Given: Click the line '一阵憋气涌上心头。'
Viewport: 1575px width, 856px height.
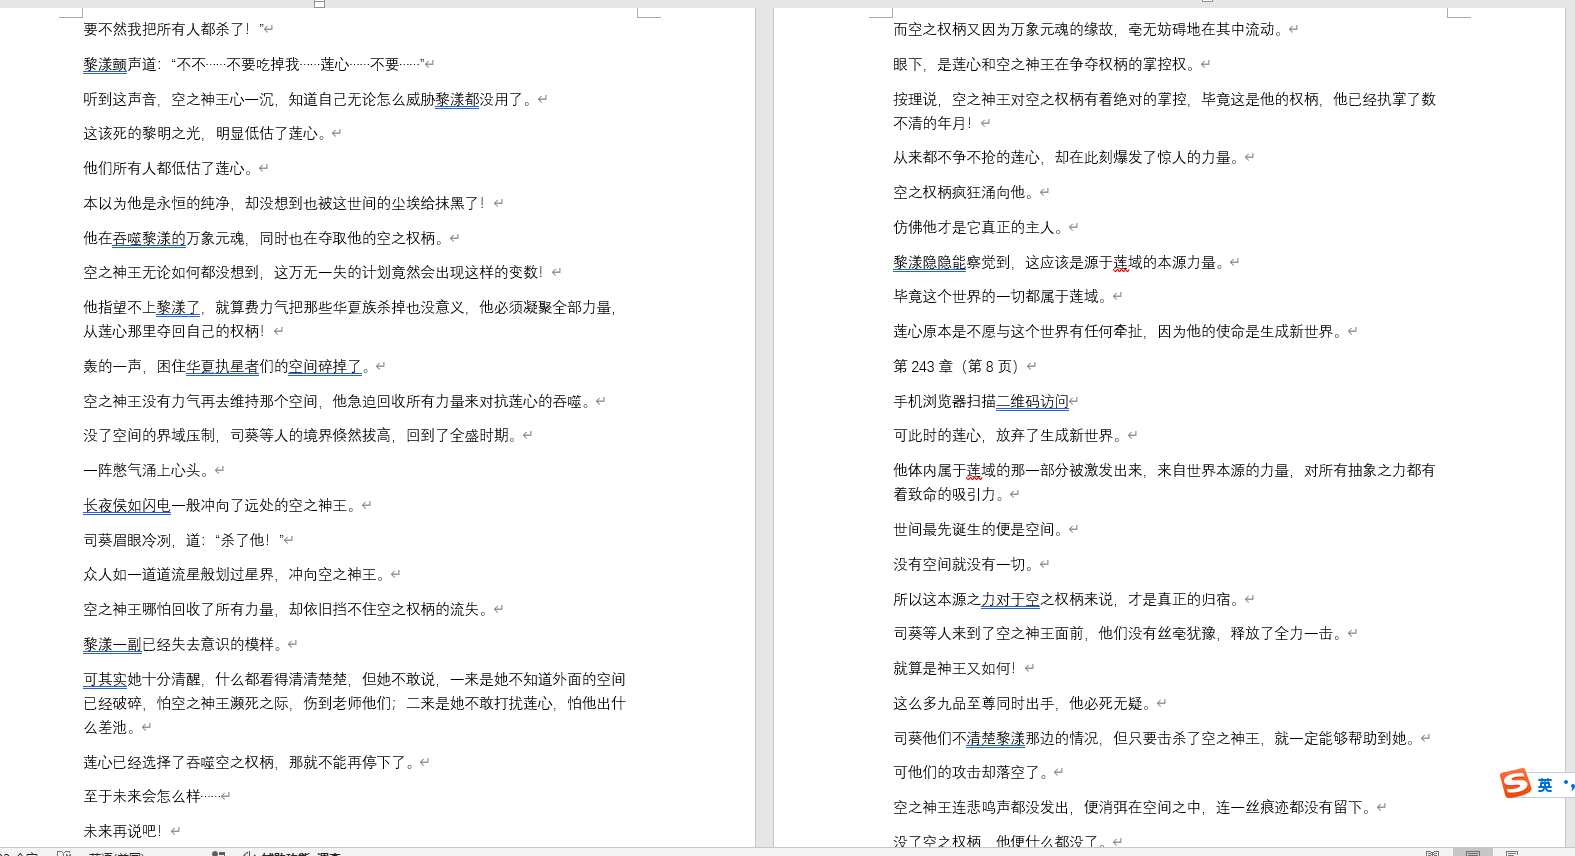Looking at the screenshot, I should click(148, 470).
